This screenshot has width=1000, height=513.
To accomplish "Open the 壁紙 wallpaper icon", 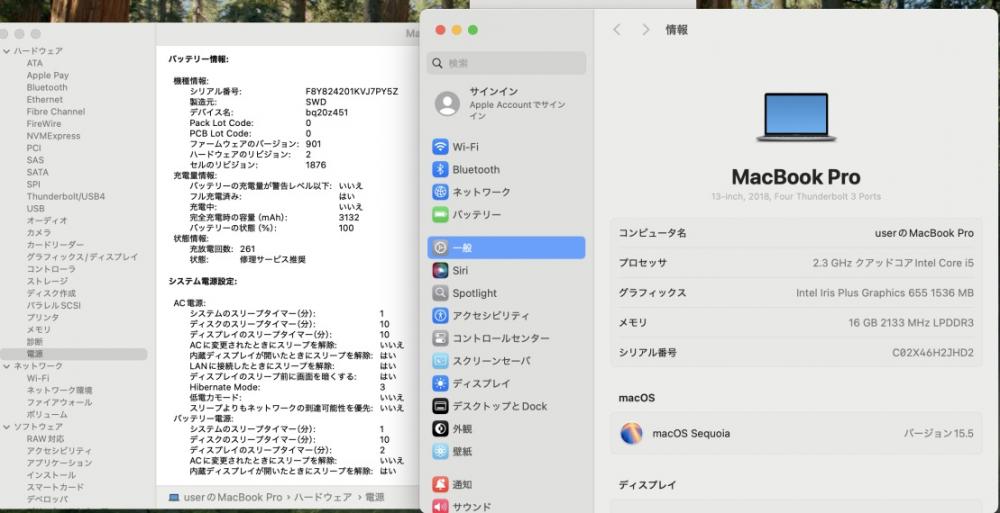I will [x=440, y=451].
